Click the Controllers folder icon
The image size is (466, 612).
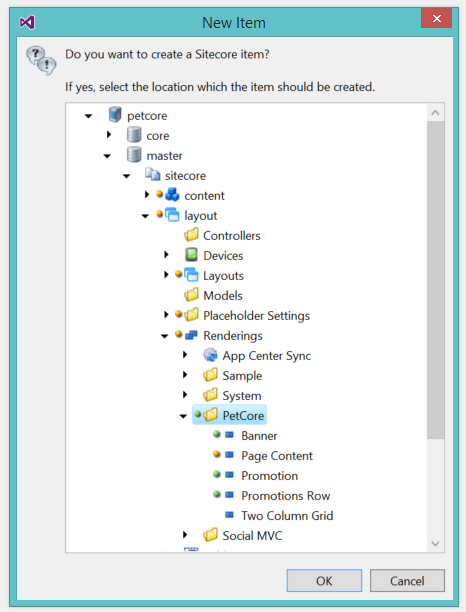click(x=191, y=235)
